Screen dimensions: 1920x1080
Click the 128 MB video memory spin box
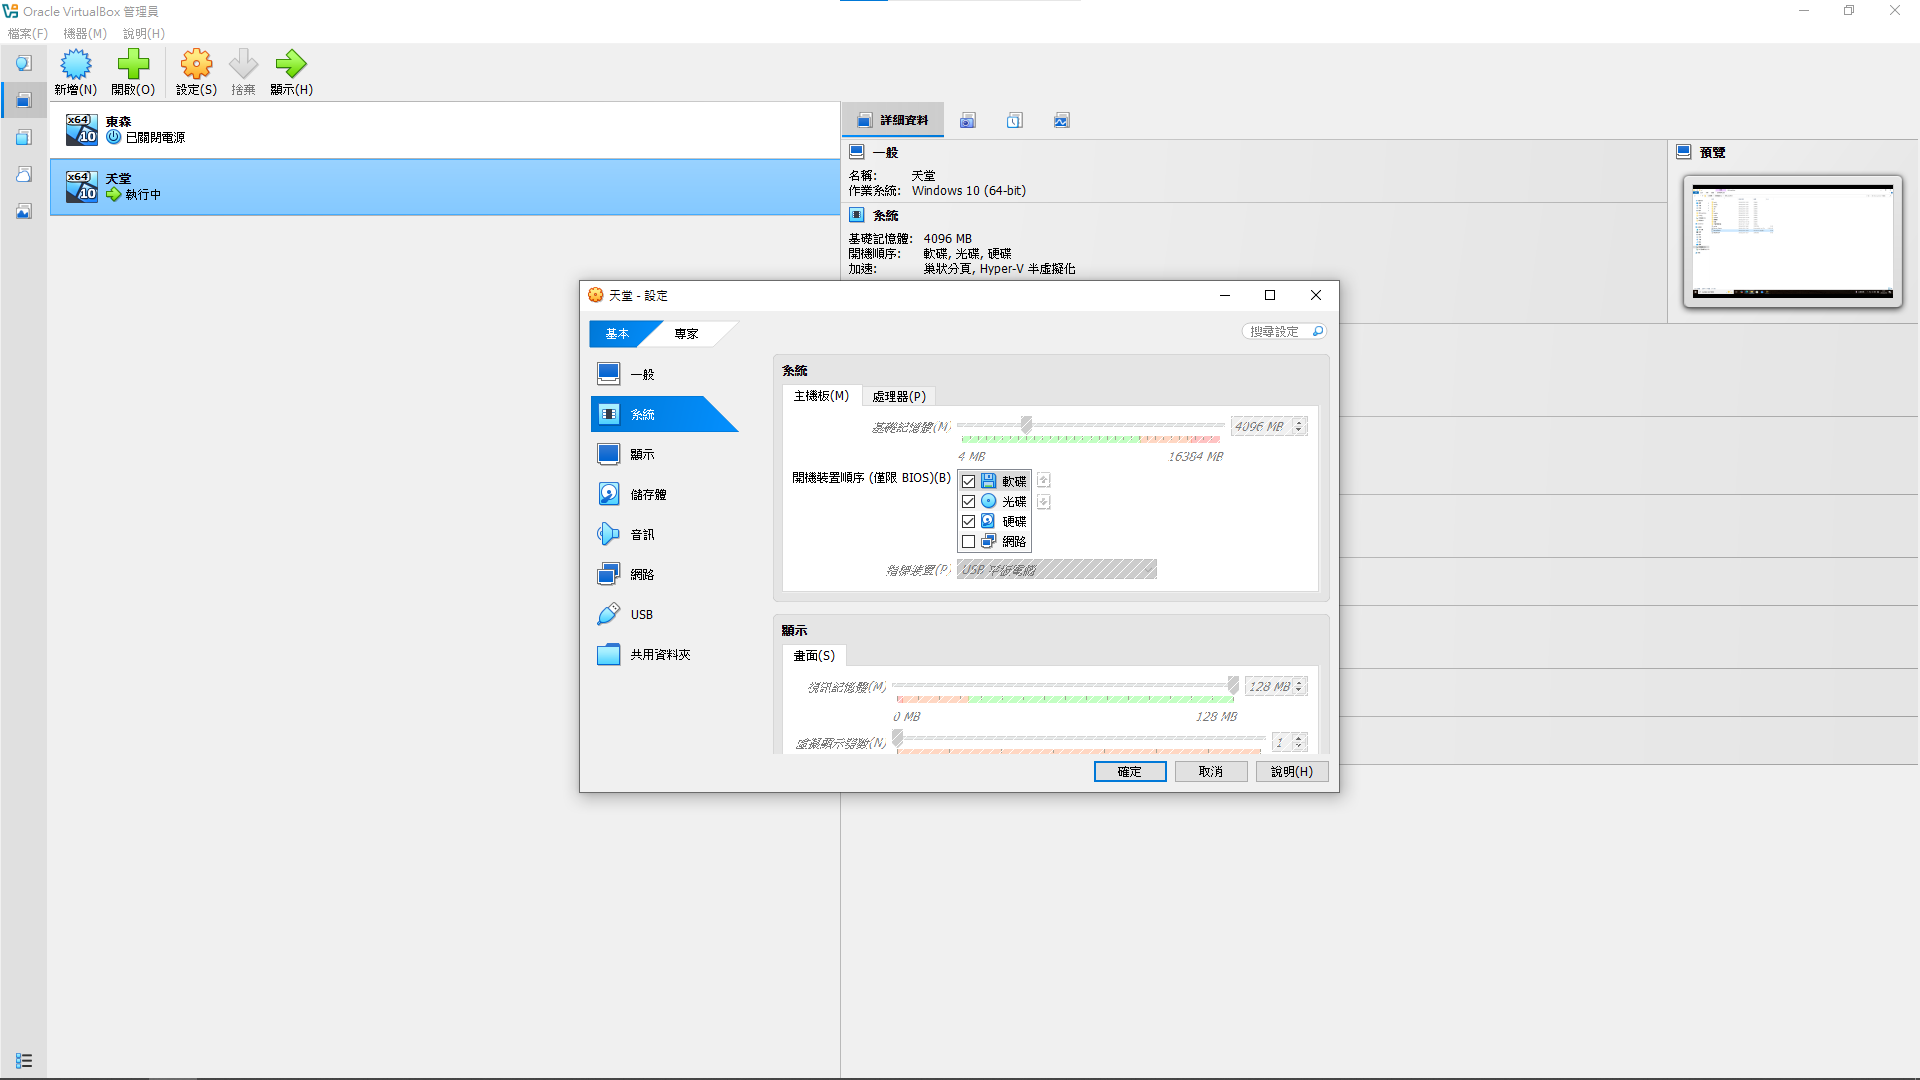1275,687
